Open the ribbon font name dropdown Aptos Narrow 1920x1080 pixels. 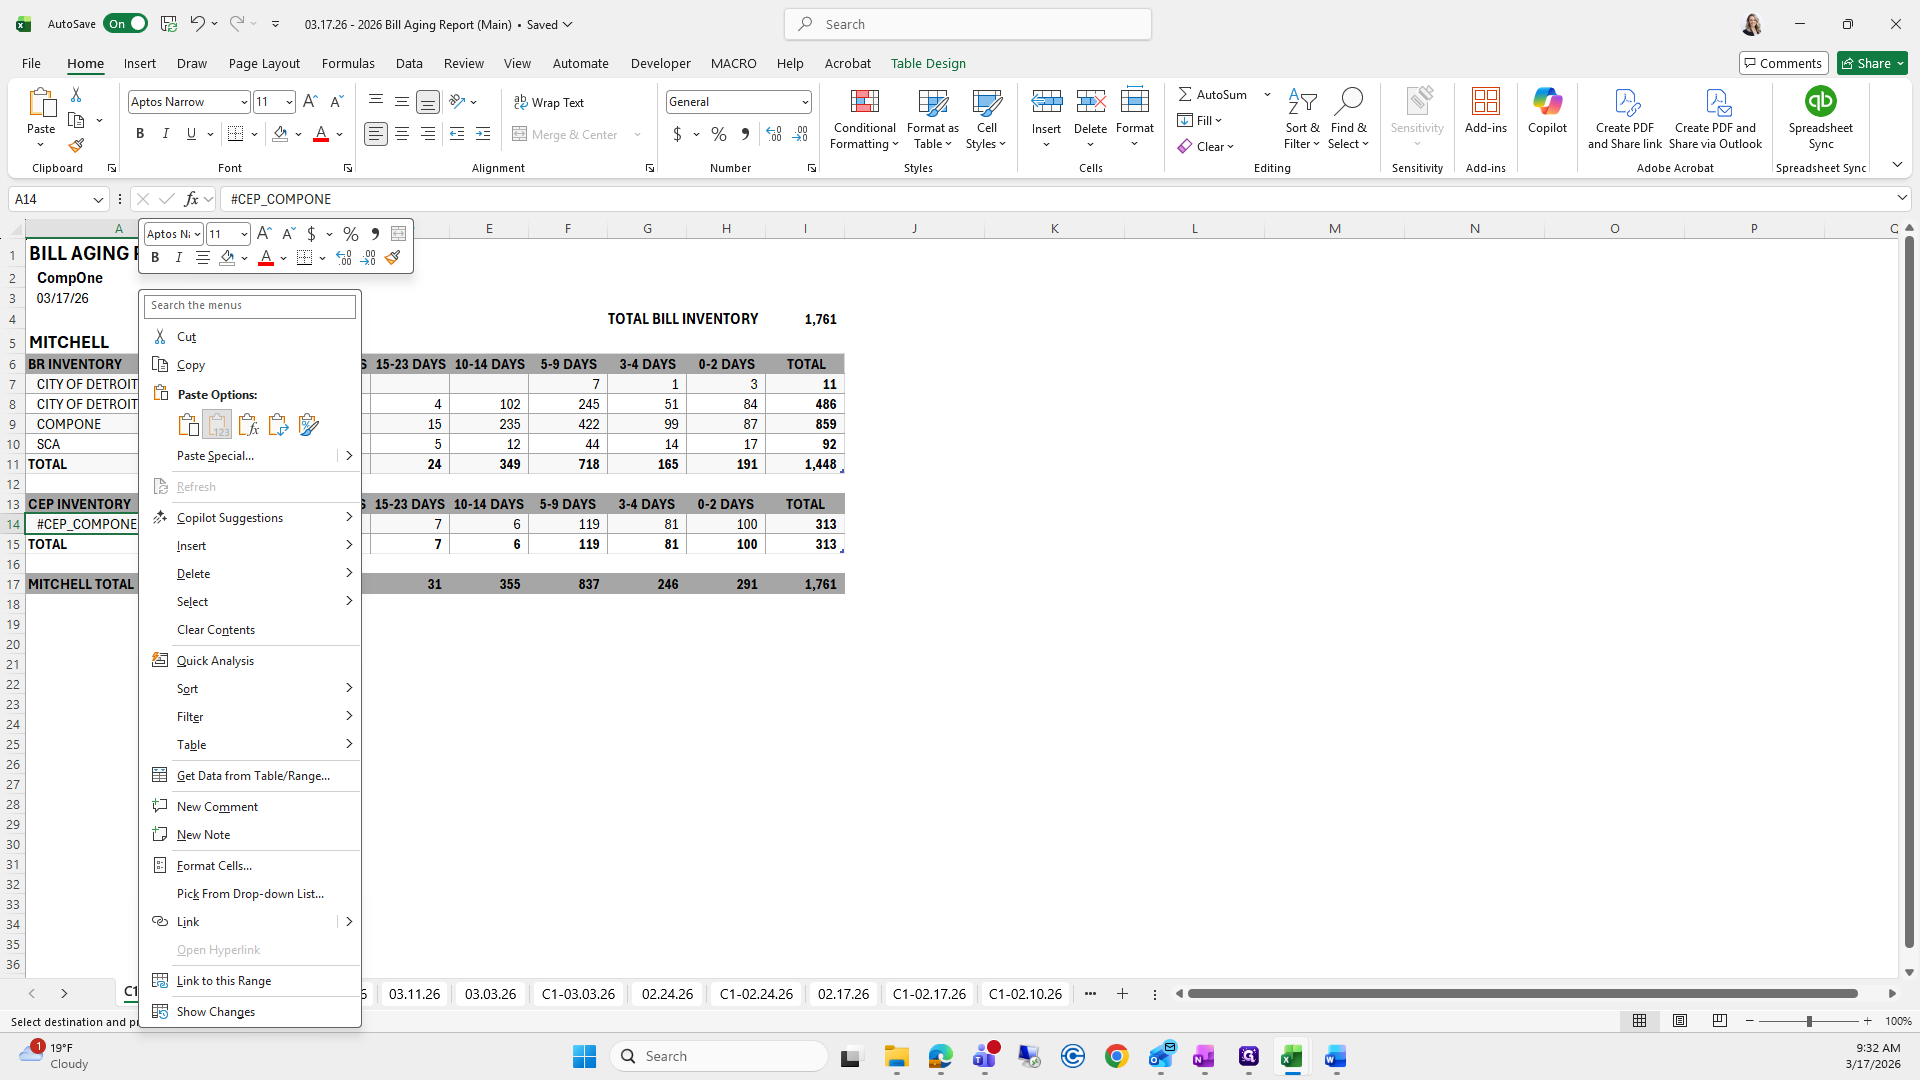pyautogui.click(x=243, y=102)
